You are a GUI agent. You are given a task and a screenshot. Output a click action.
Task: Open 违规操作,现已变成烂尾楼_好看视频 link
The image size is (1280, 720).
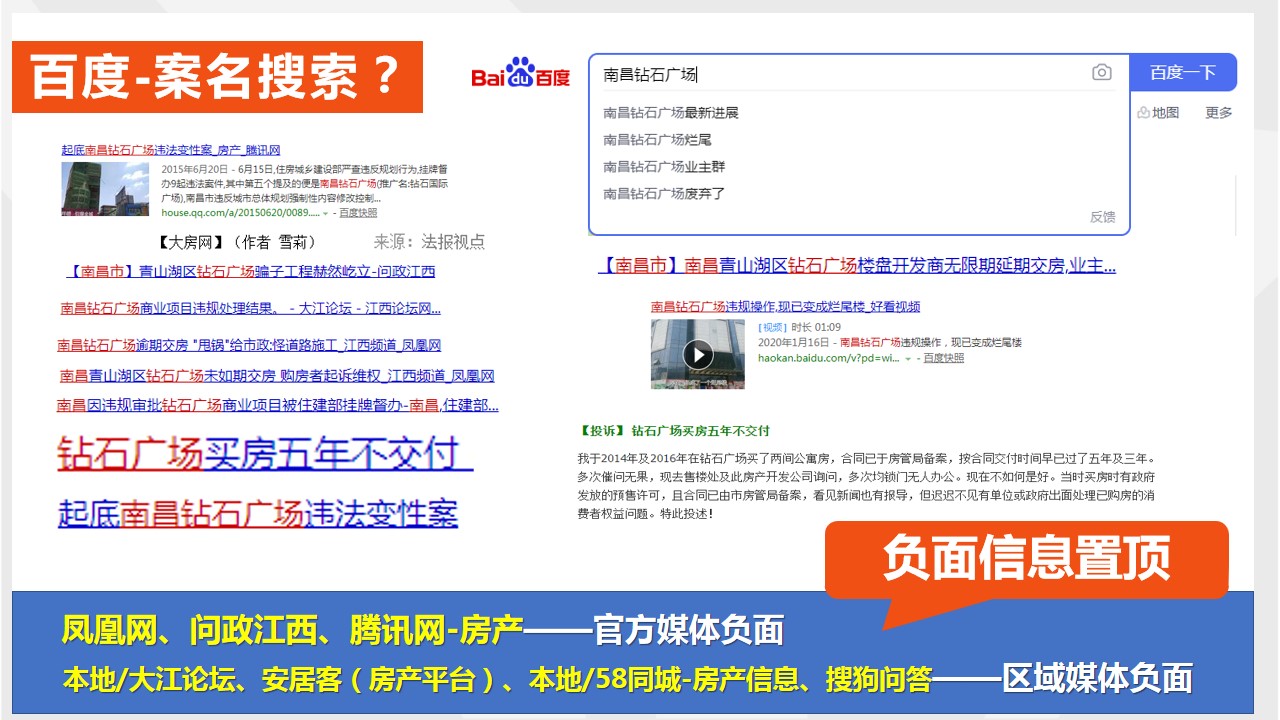pyautogui.click(x=785, y=307)
